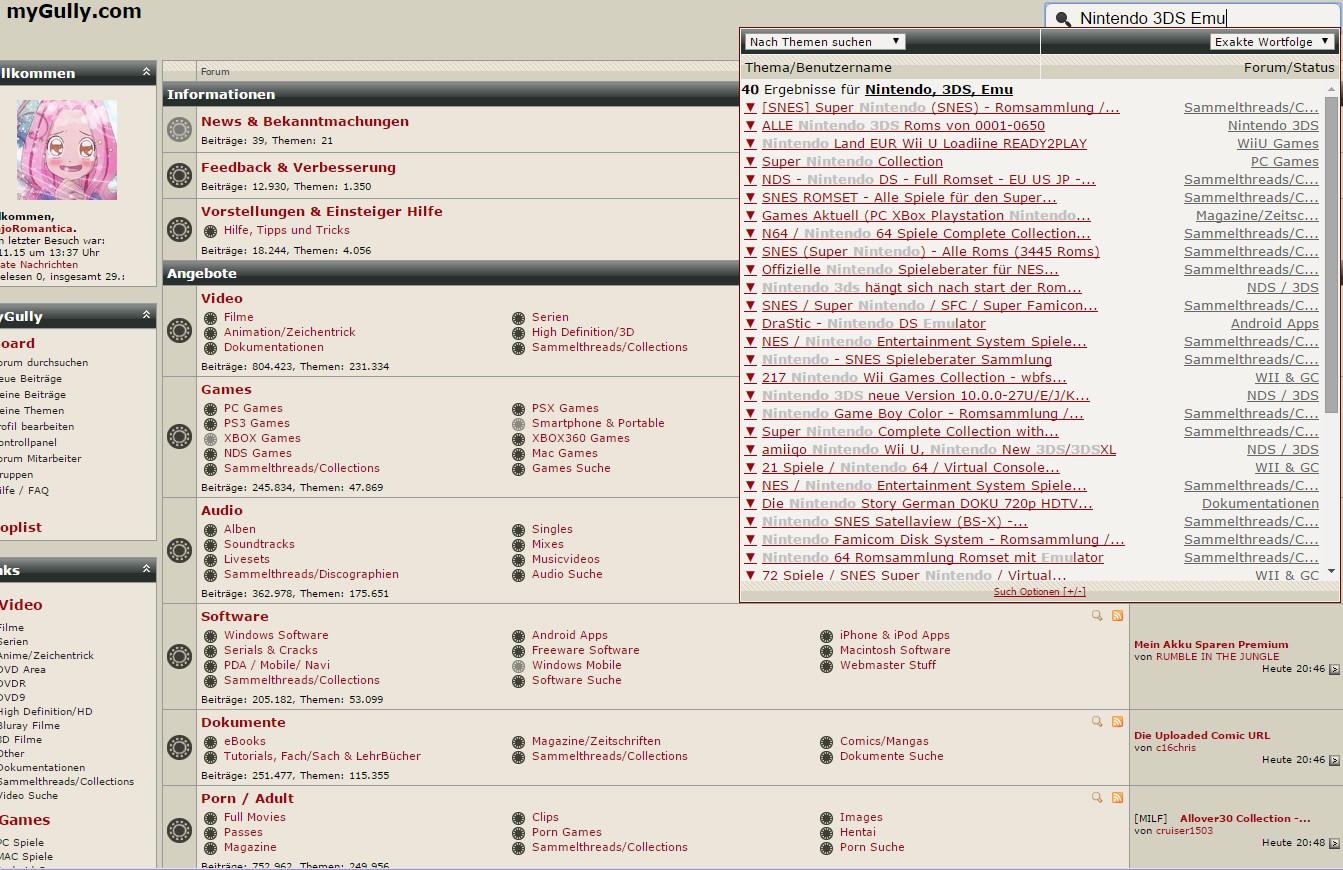The image size is (1343, 870).
Task: Click the red triangle beside Nintendo 3DS neue Version 10.0.0
Action: click(751, 396)
